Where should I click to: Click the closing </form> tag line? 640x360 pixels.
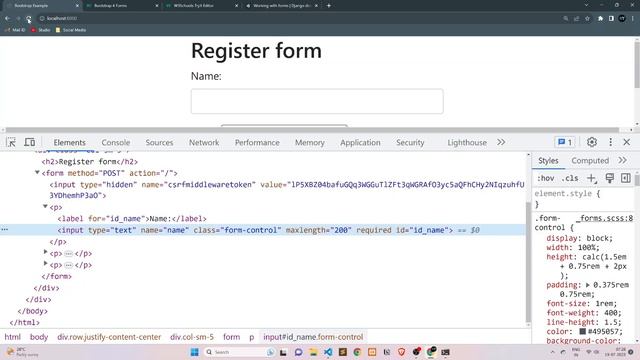56,276
